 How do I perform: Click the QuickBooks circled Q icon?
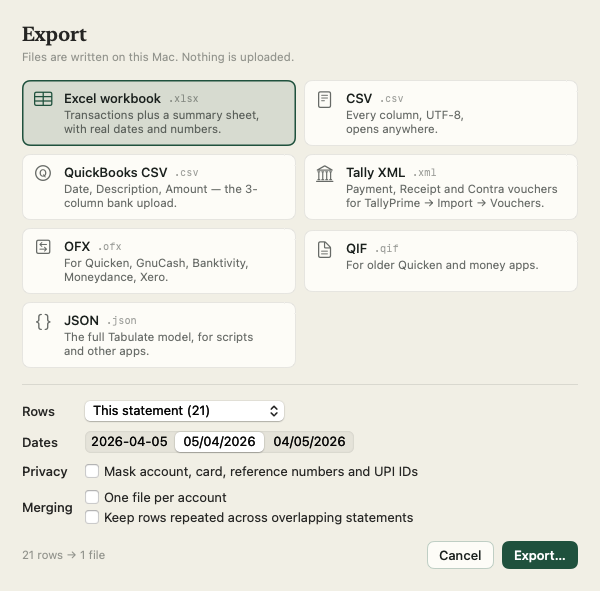[x=43, y=173]
